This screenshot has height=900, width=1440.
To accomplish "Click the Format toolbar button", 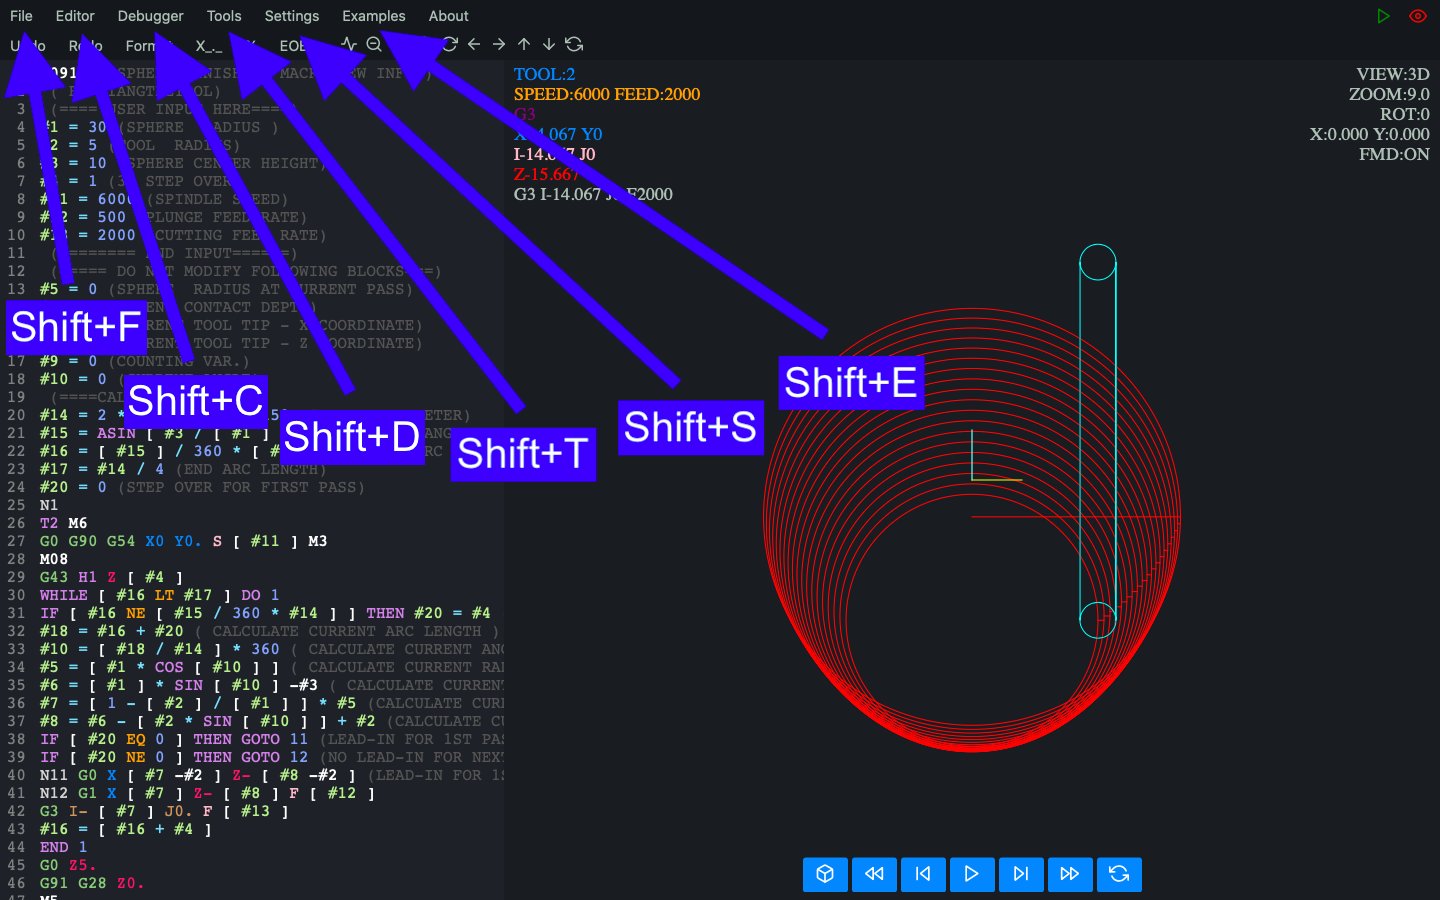I will click(x=149, y=46).
